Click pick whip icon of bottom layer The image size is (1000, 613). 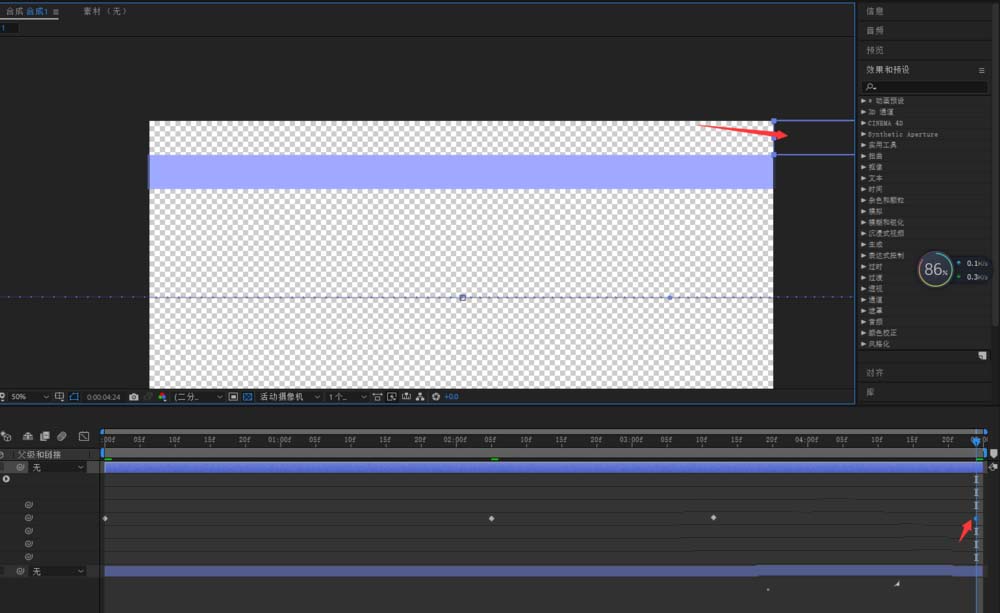click(20, 572)
